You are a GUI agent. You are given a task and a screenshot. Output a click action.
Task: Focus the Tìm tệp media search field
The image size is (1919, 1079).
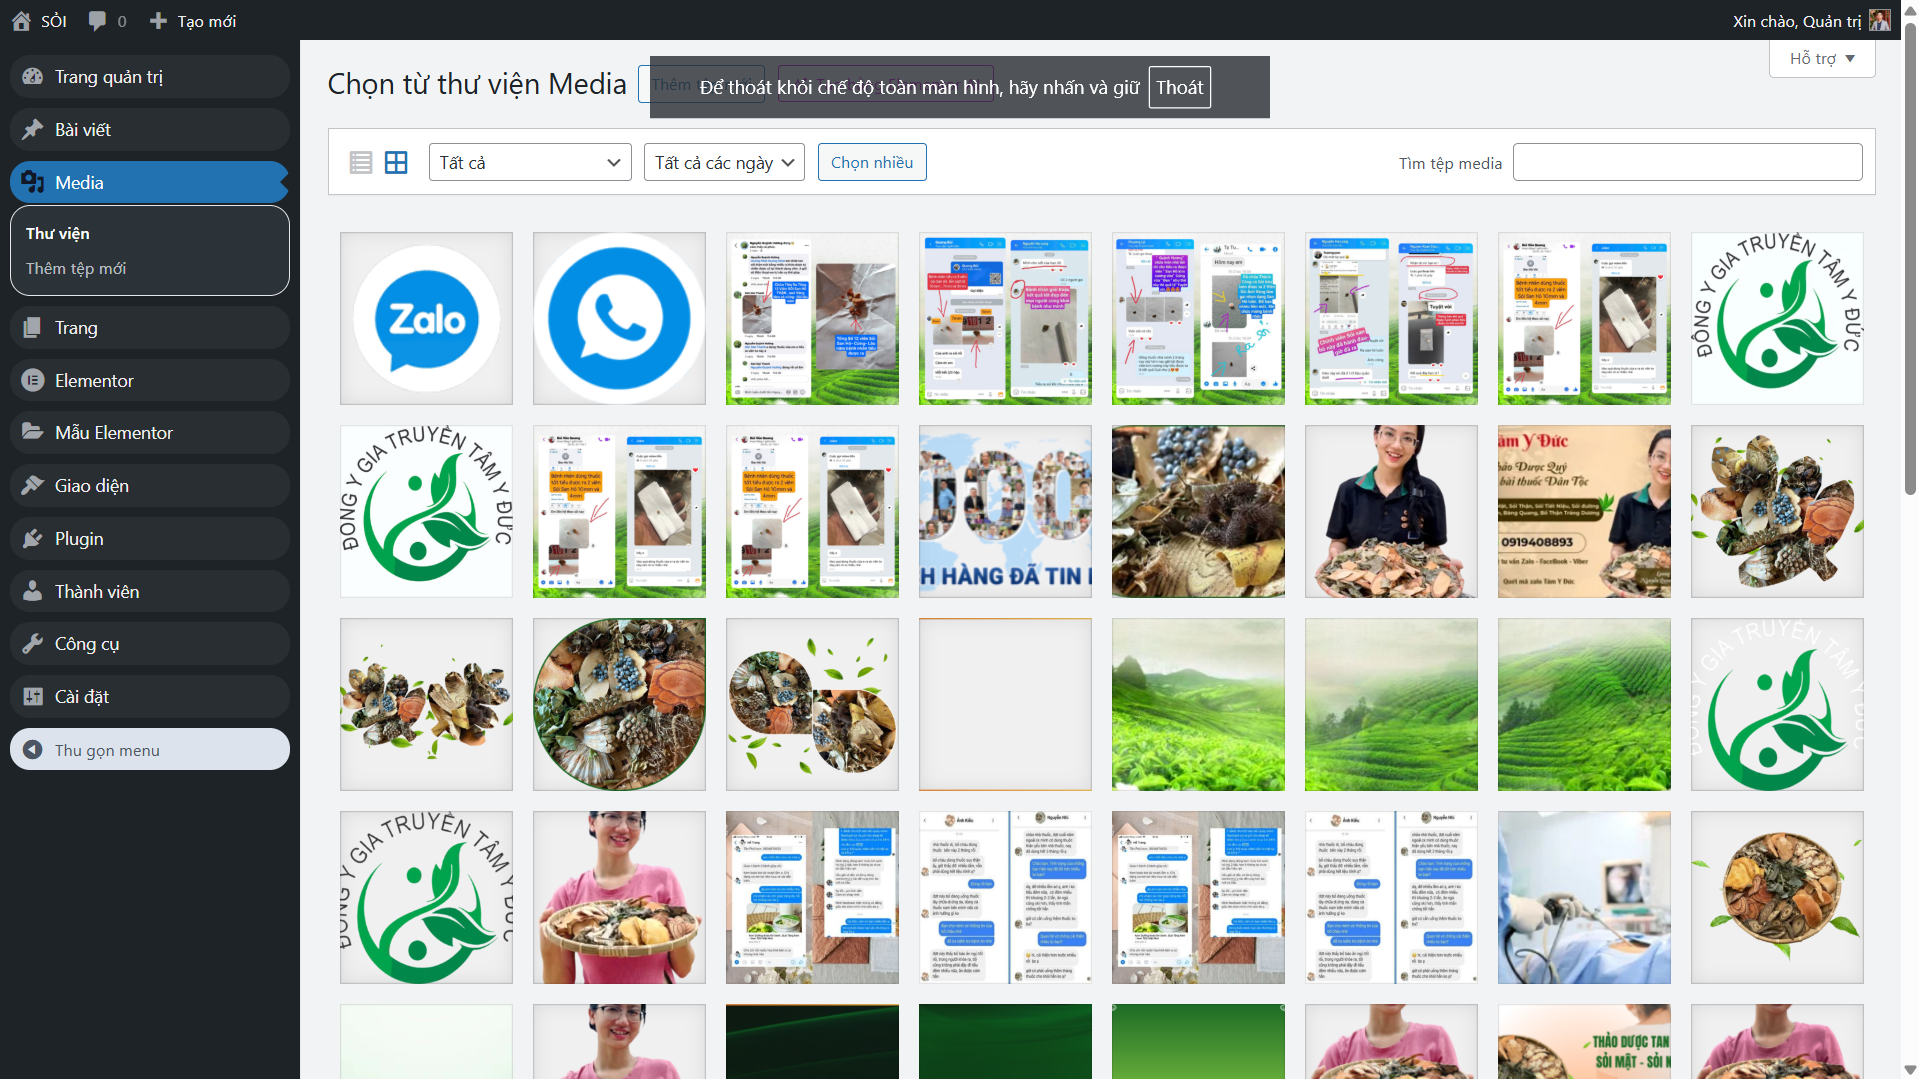[1688, 163]
